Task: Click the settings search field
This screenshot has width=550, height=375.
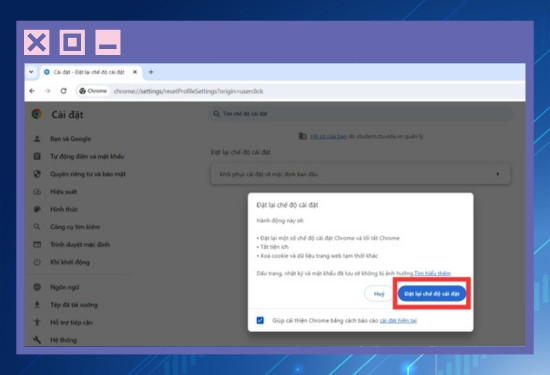Action: pyautogui.click(x=361, y=114)
